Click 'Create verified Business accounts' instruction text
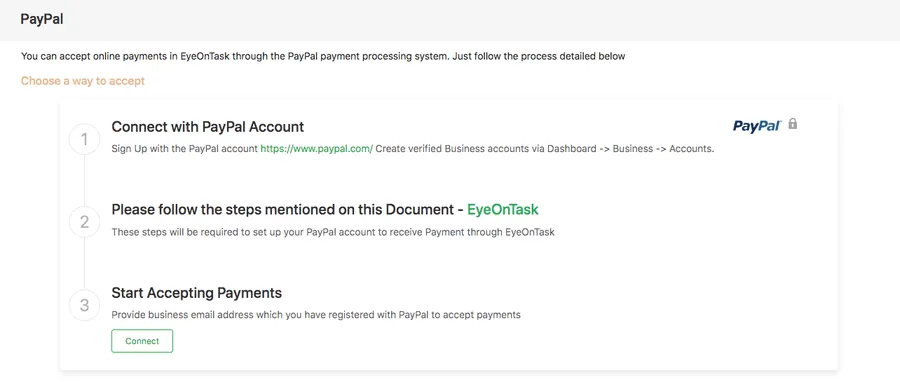This screenshot has width=900, height=382. point(545,149)
